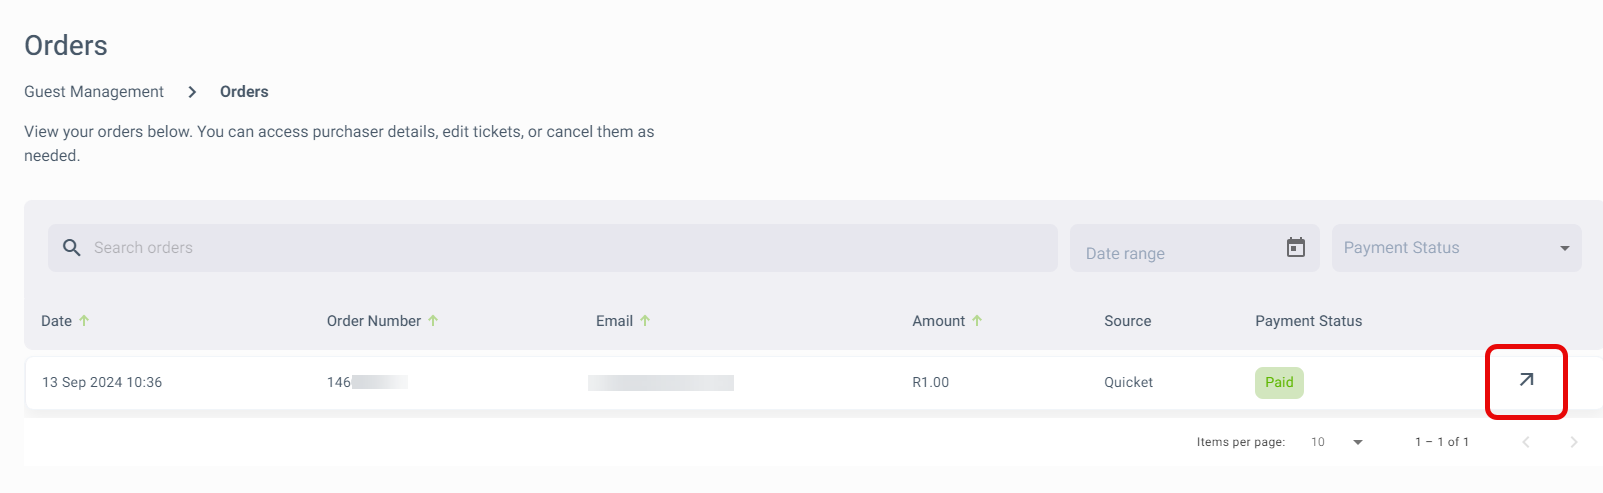This screenshot has height=493, width=1603.
Task: Go to previous page chevron
Action: pyautogui.click(x=1526, y=442)
